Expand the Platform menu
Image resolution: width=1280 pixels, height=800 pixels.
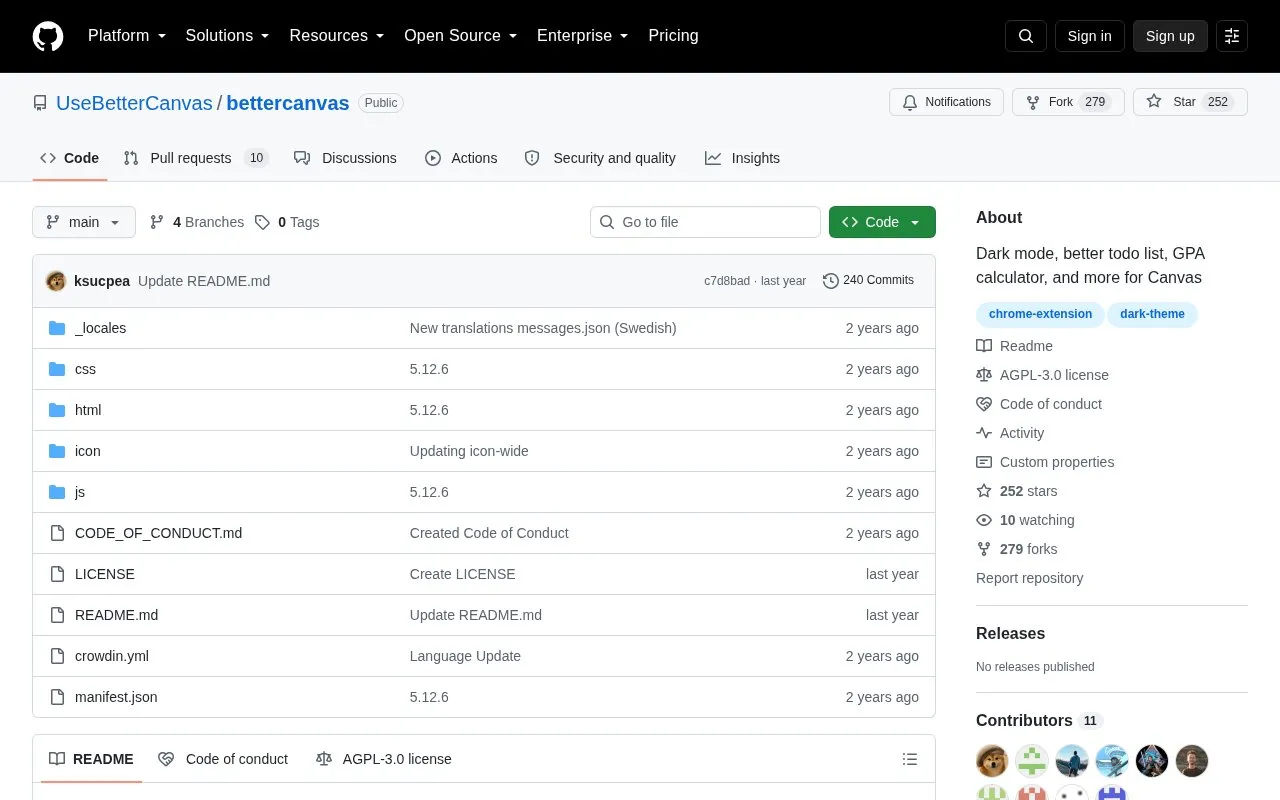(x=127, y=36)
